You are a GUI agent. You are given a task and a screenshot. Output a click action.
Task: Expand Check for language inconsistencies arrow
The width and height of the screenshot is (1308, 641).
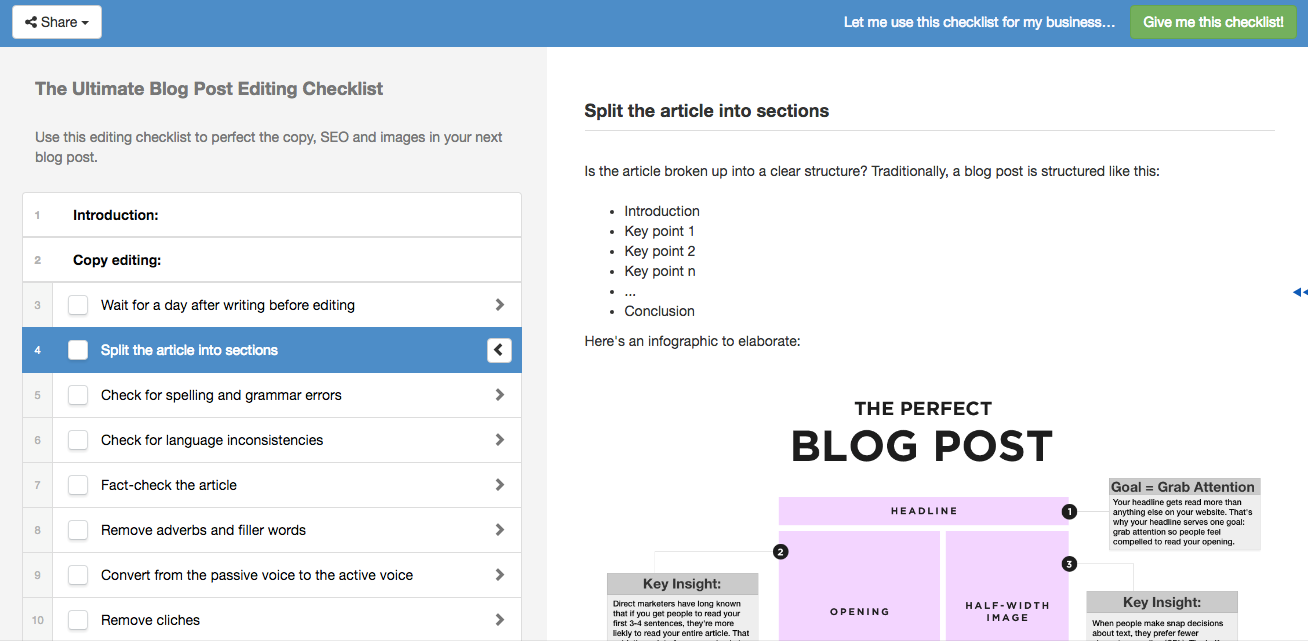[x=500, y=440]
